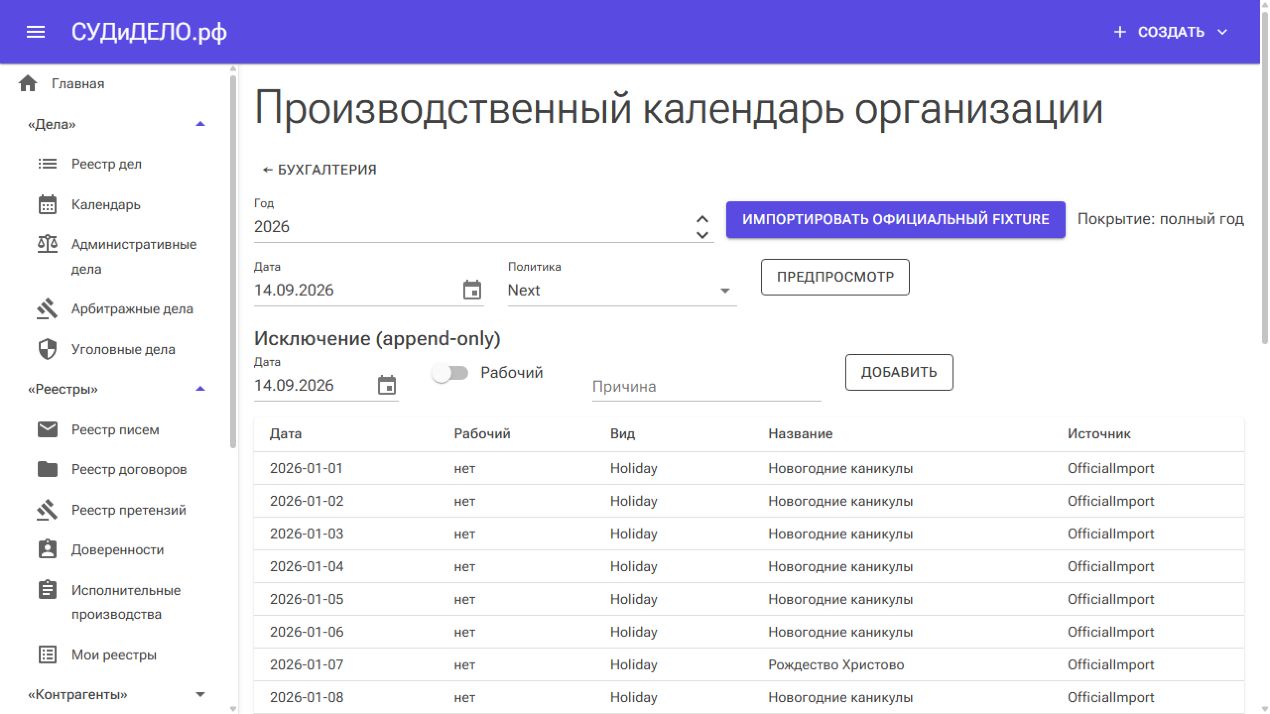Click the clipboard icon for Исполнительные производства

click(47, 590)
